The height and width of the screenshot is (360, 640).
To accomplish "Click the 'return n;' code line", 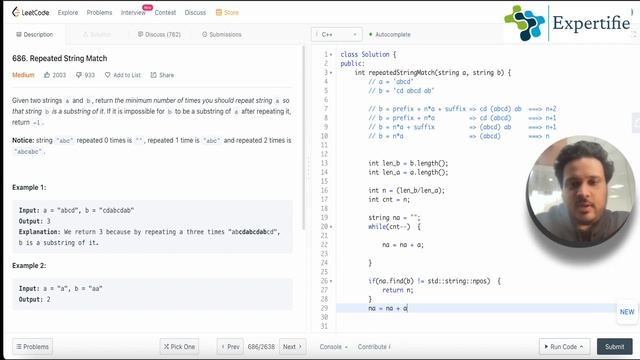I will [x=398, y=290].
